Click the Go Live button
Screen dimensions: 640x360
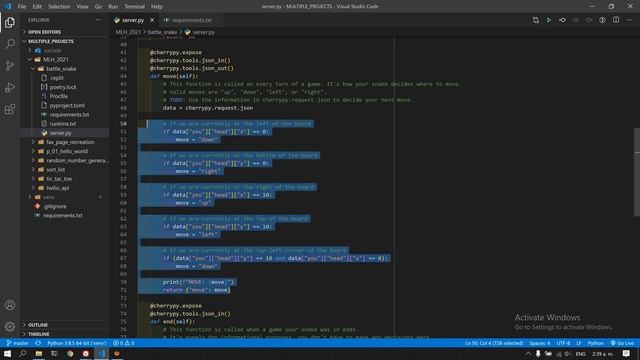622,343
